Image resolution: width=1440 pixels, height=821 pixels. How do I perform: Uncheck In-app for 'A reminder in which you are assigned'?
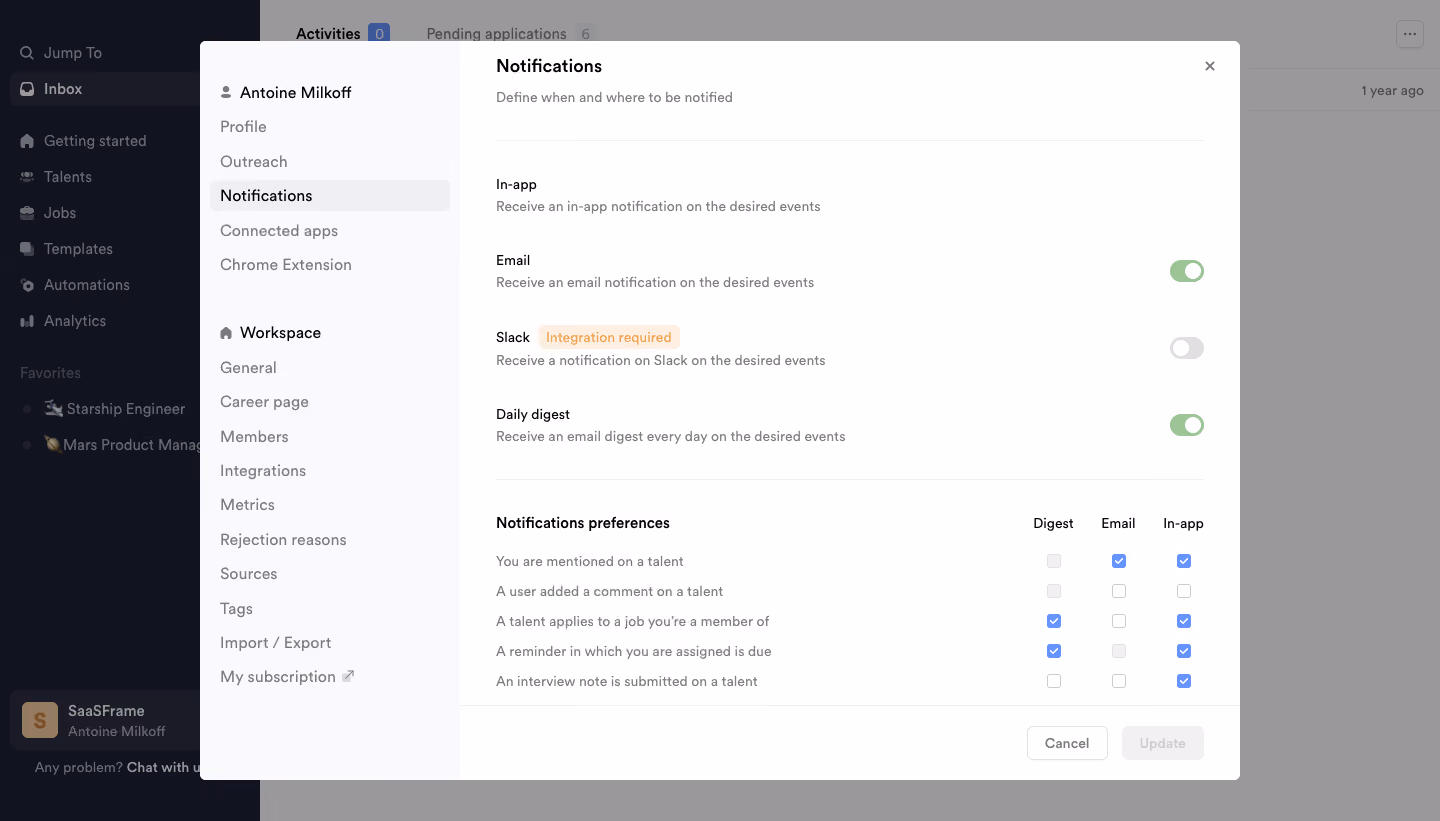pos(1184,651)
